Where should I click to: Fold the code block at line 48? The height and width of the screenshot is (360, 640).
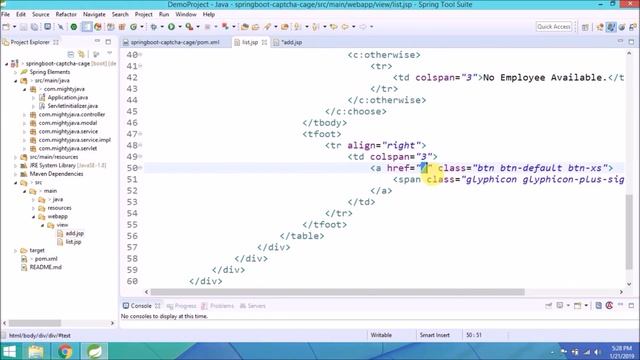point(140,145)
